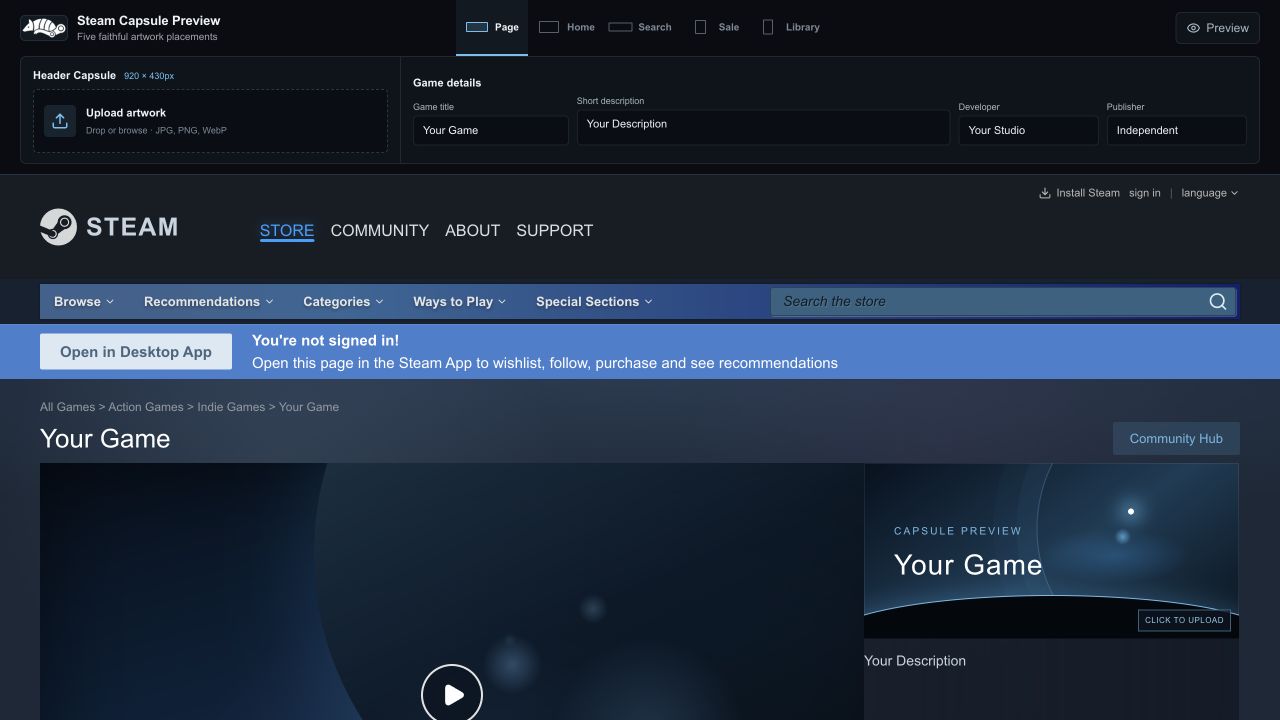Image resolution: width=1280 pixels, height=720 pixels.
Task: Click the upload artwork arrow icon
Action: coord(60,121)
